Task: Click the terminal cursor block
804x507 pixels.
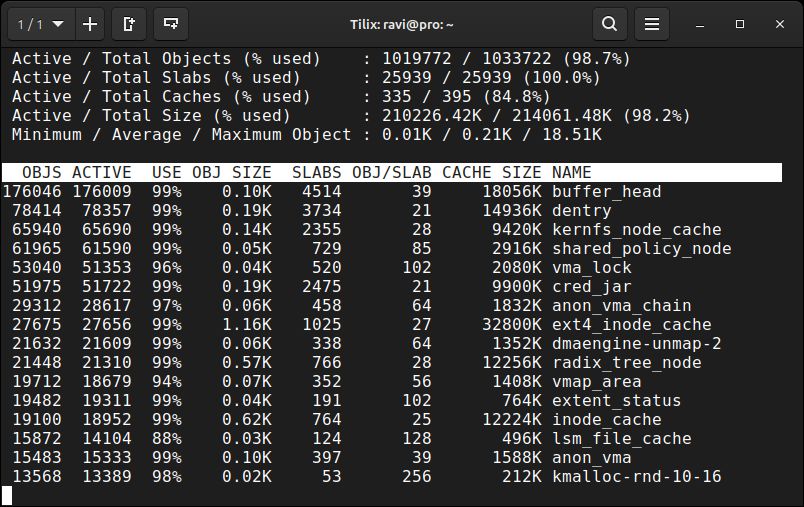Action: click(7, 496)
